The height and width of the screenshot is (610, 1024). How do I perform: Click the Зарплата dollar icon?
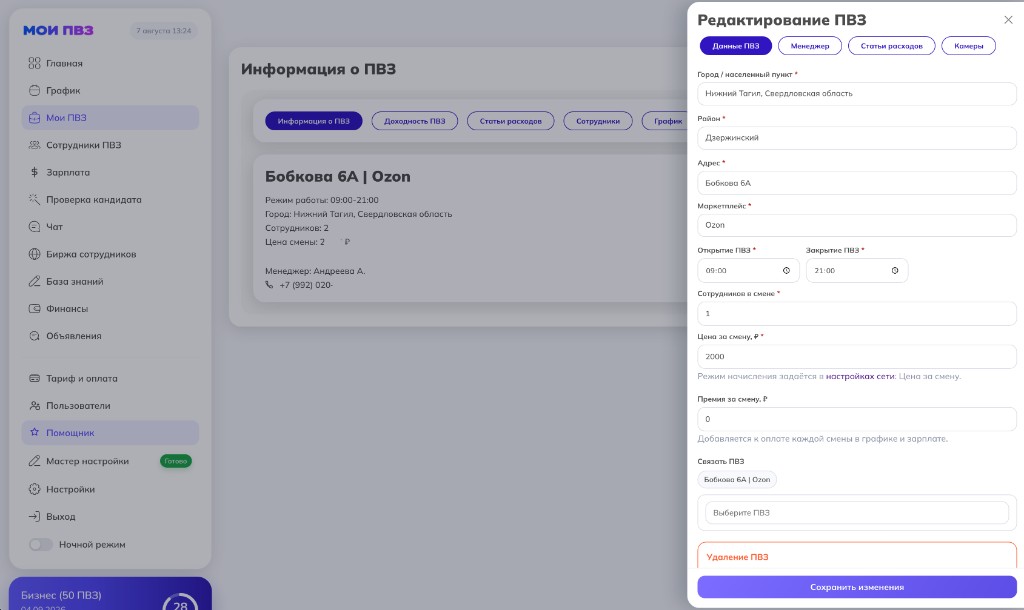coord(35,172)
